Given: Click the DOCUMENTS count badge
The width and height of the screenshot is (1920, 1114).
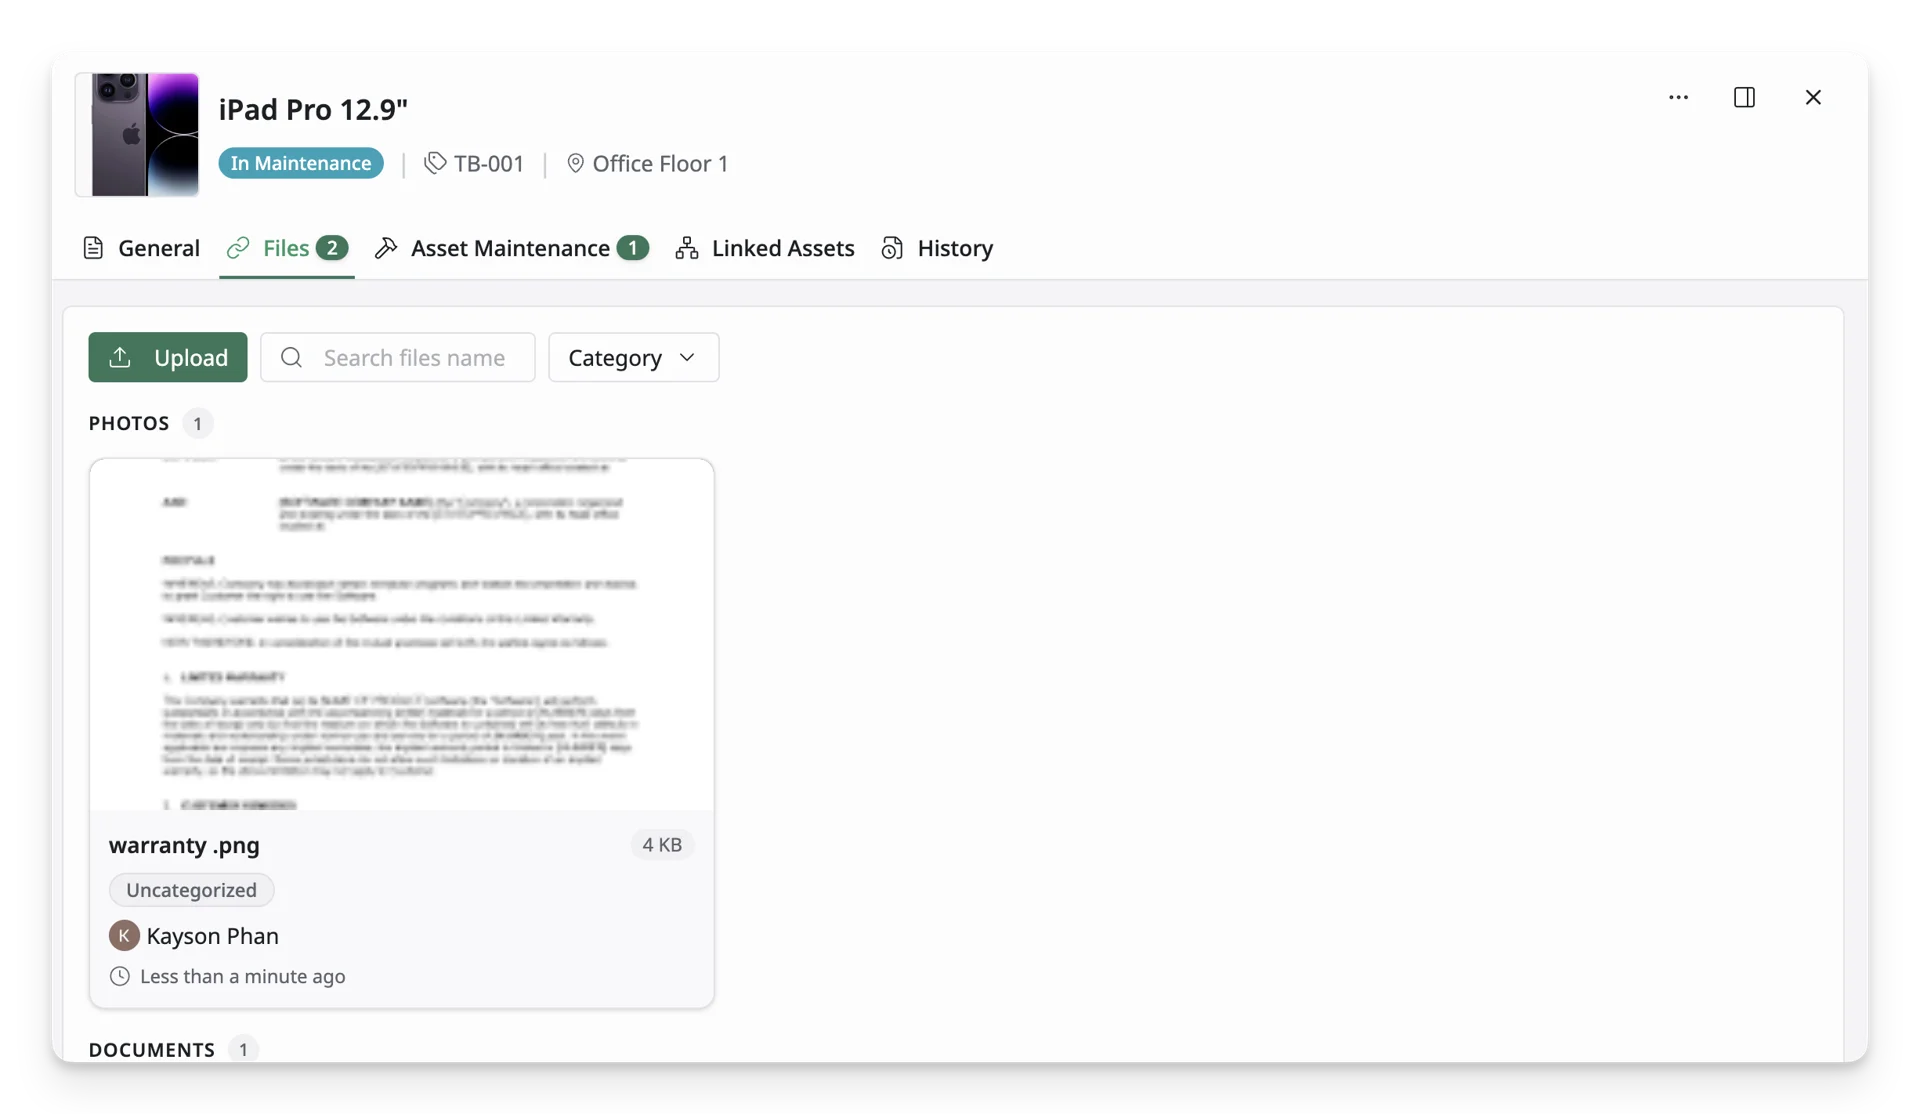Looking at the screenshot, I should click(x=243, y=1049).
